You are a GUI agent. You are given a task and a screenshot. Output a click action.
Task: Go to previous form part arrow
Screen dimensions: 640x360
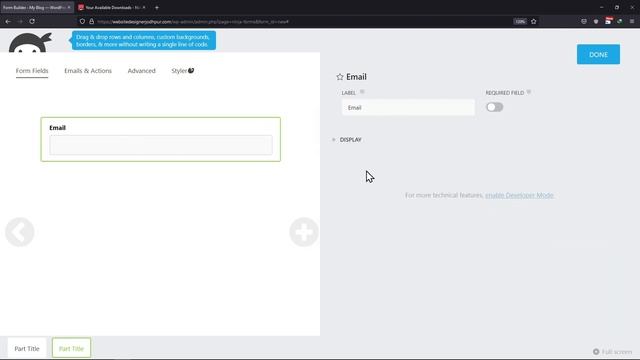20,232
